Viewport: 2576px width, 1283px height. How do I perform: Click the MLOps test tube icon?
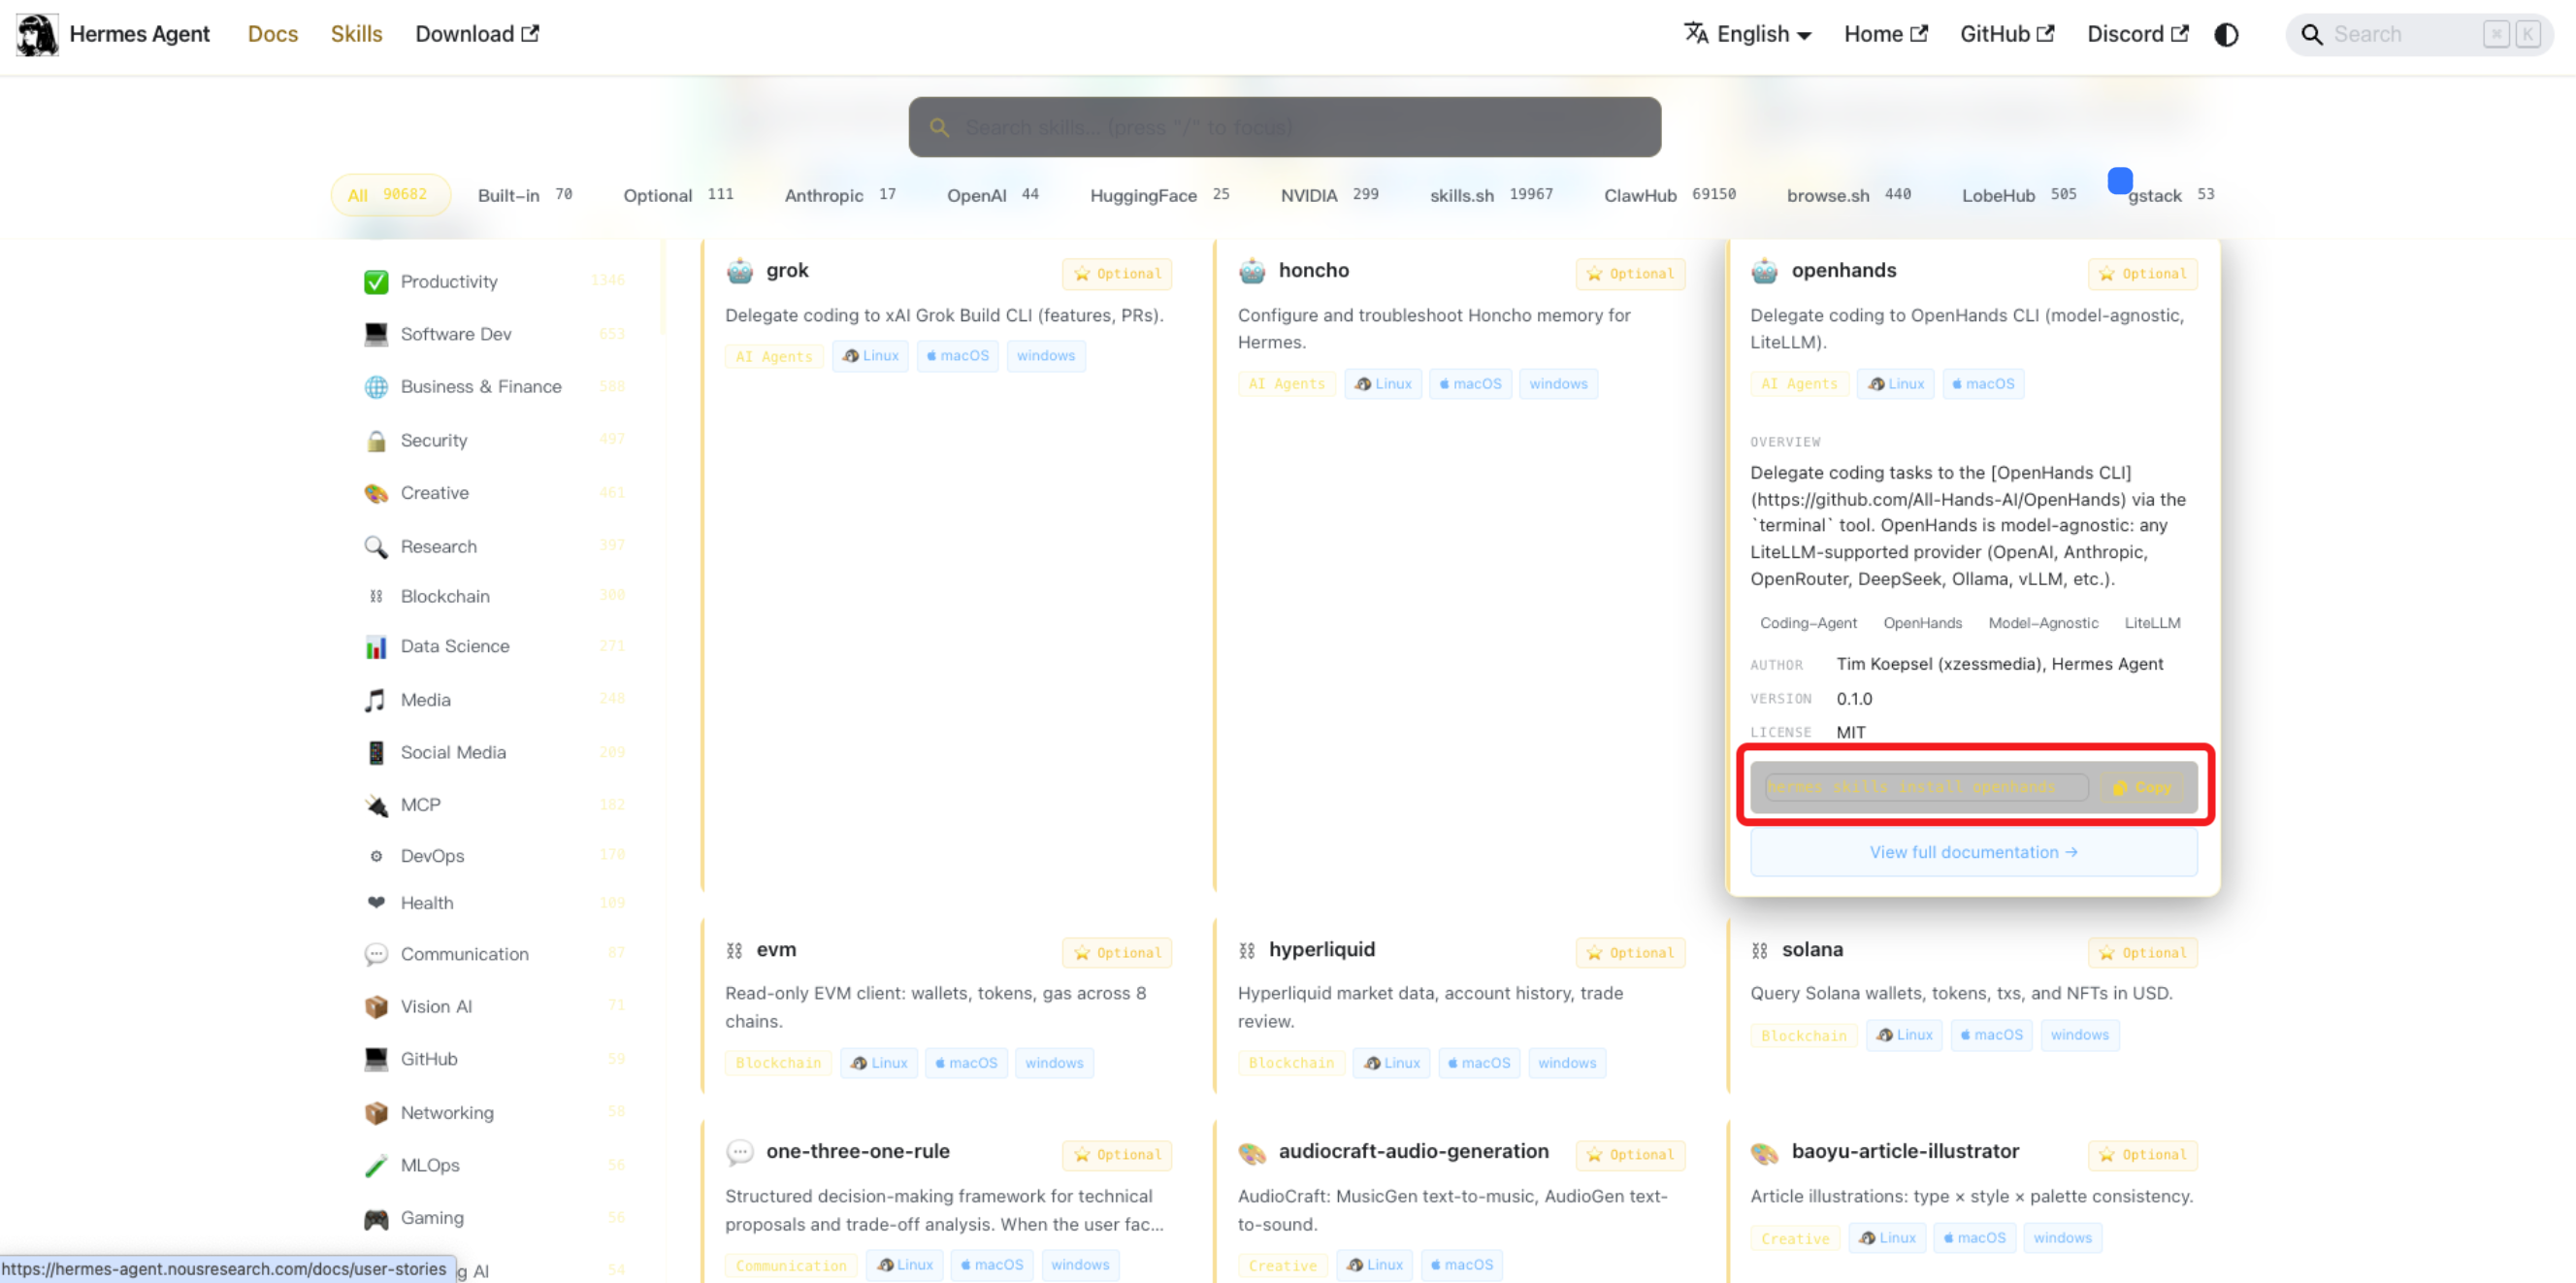376,1166
